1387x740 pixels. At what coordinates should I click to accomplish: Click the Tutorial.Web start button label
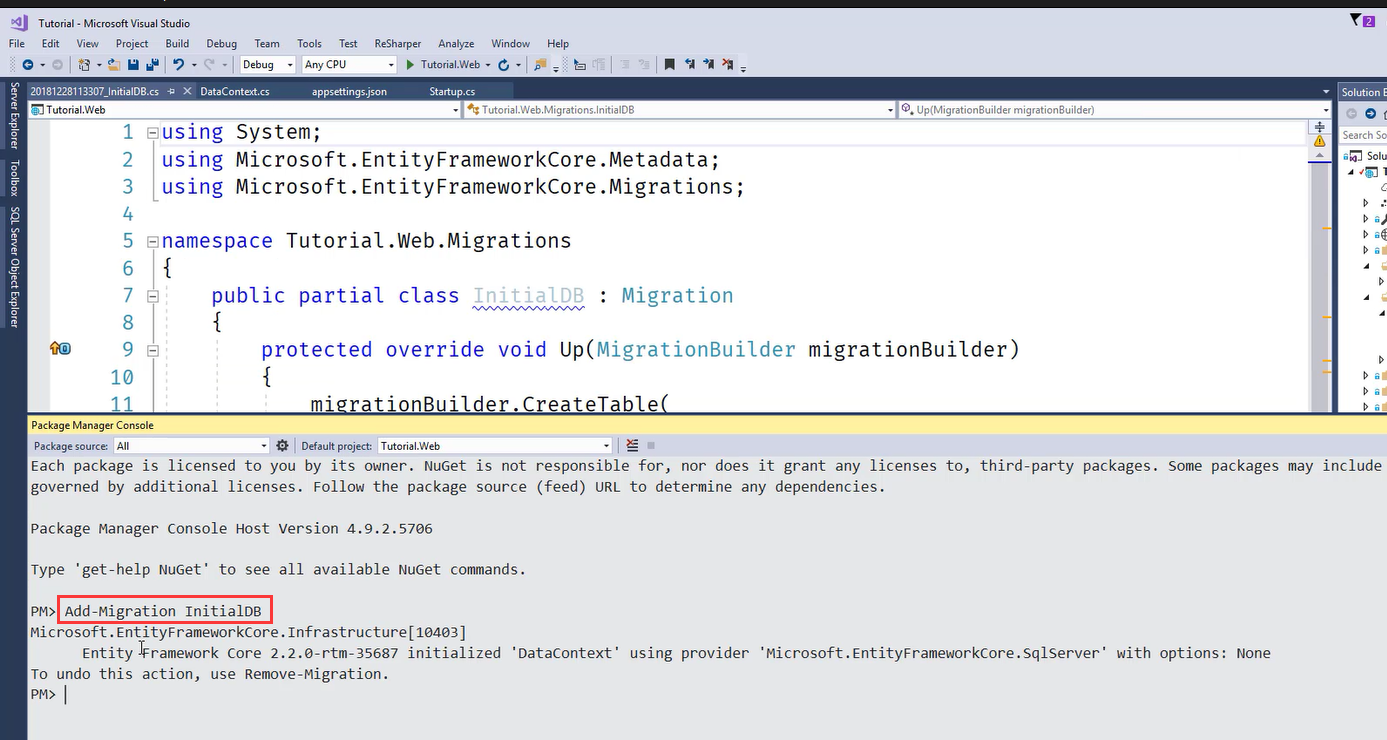450,64
